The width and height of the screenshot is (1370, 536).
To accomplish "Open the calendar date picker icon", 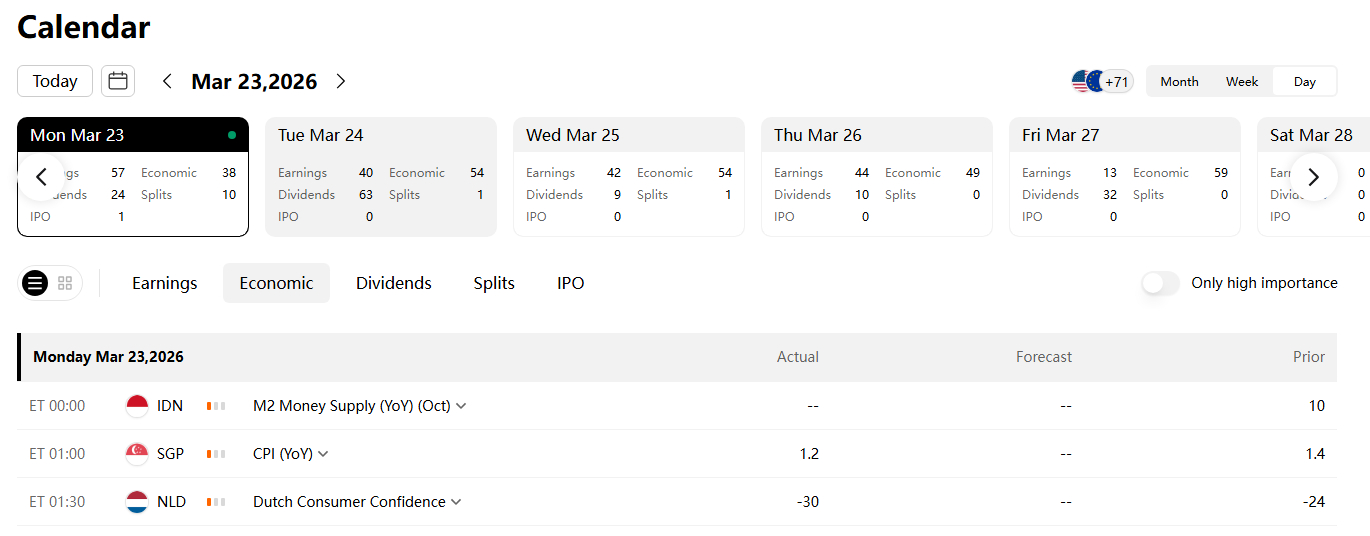I will click(118, 81).
